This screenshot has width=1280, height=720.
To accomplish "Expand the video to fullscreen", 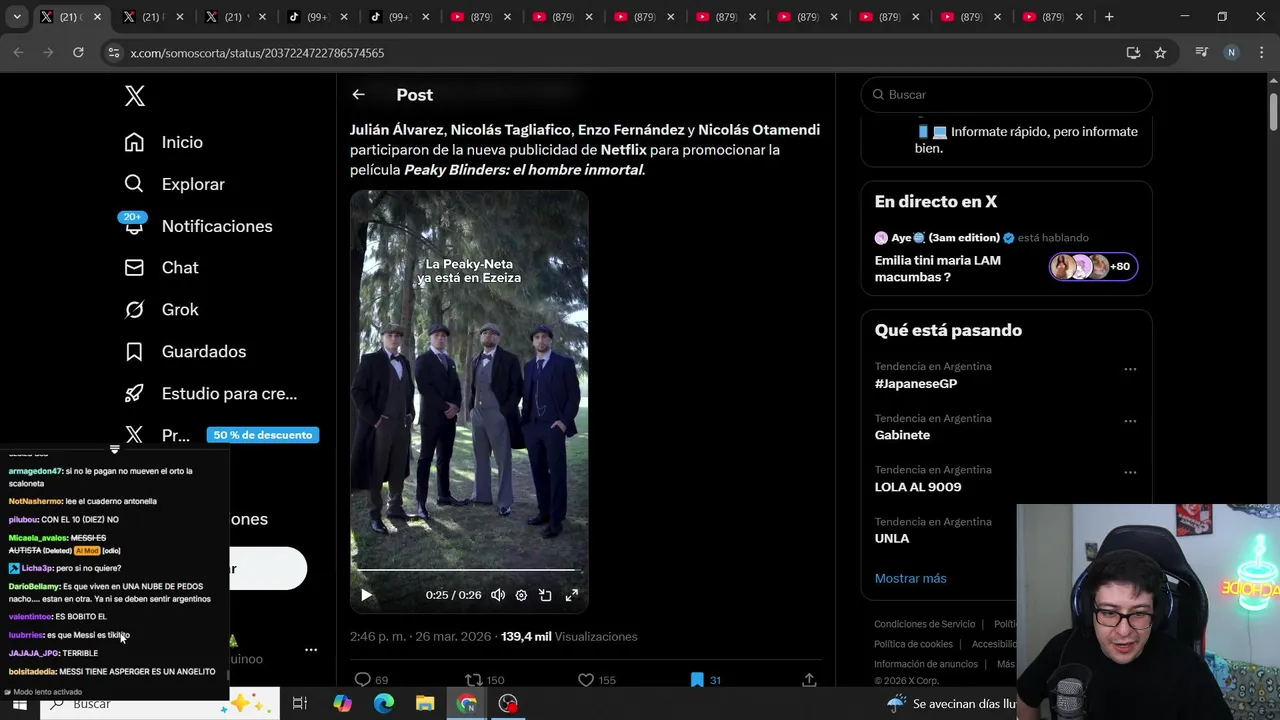I will coord(572,595).
